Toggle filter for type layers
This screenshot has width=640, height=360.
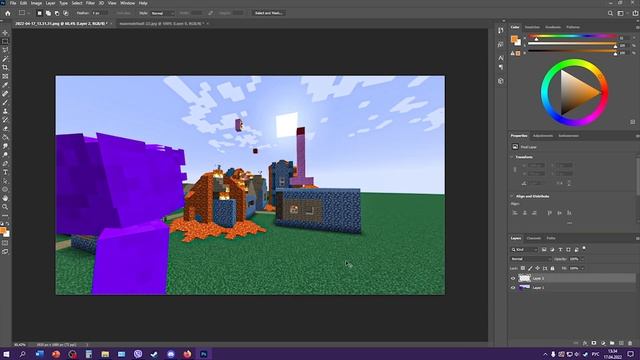pyautogui.click(x=560, y=249)
